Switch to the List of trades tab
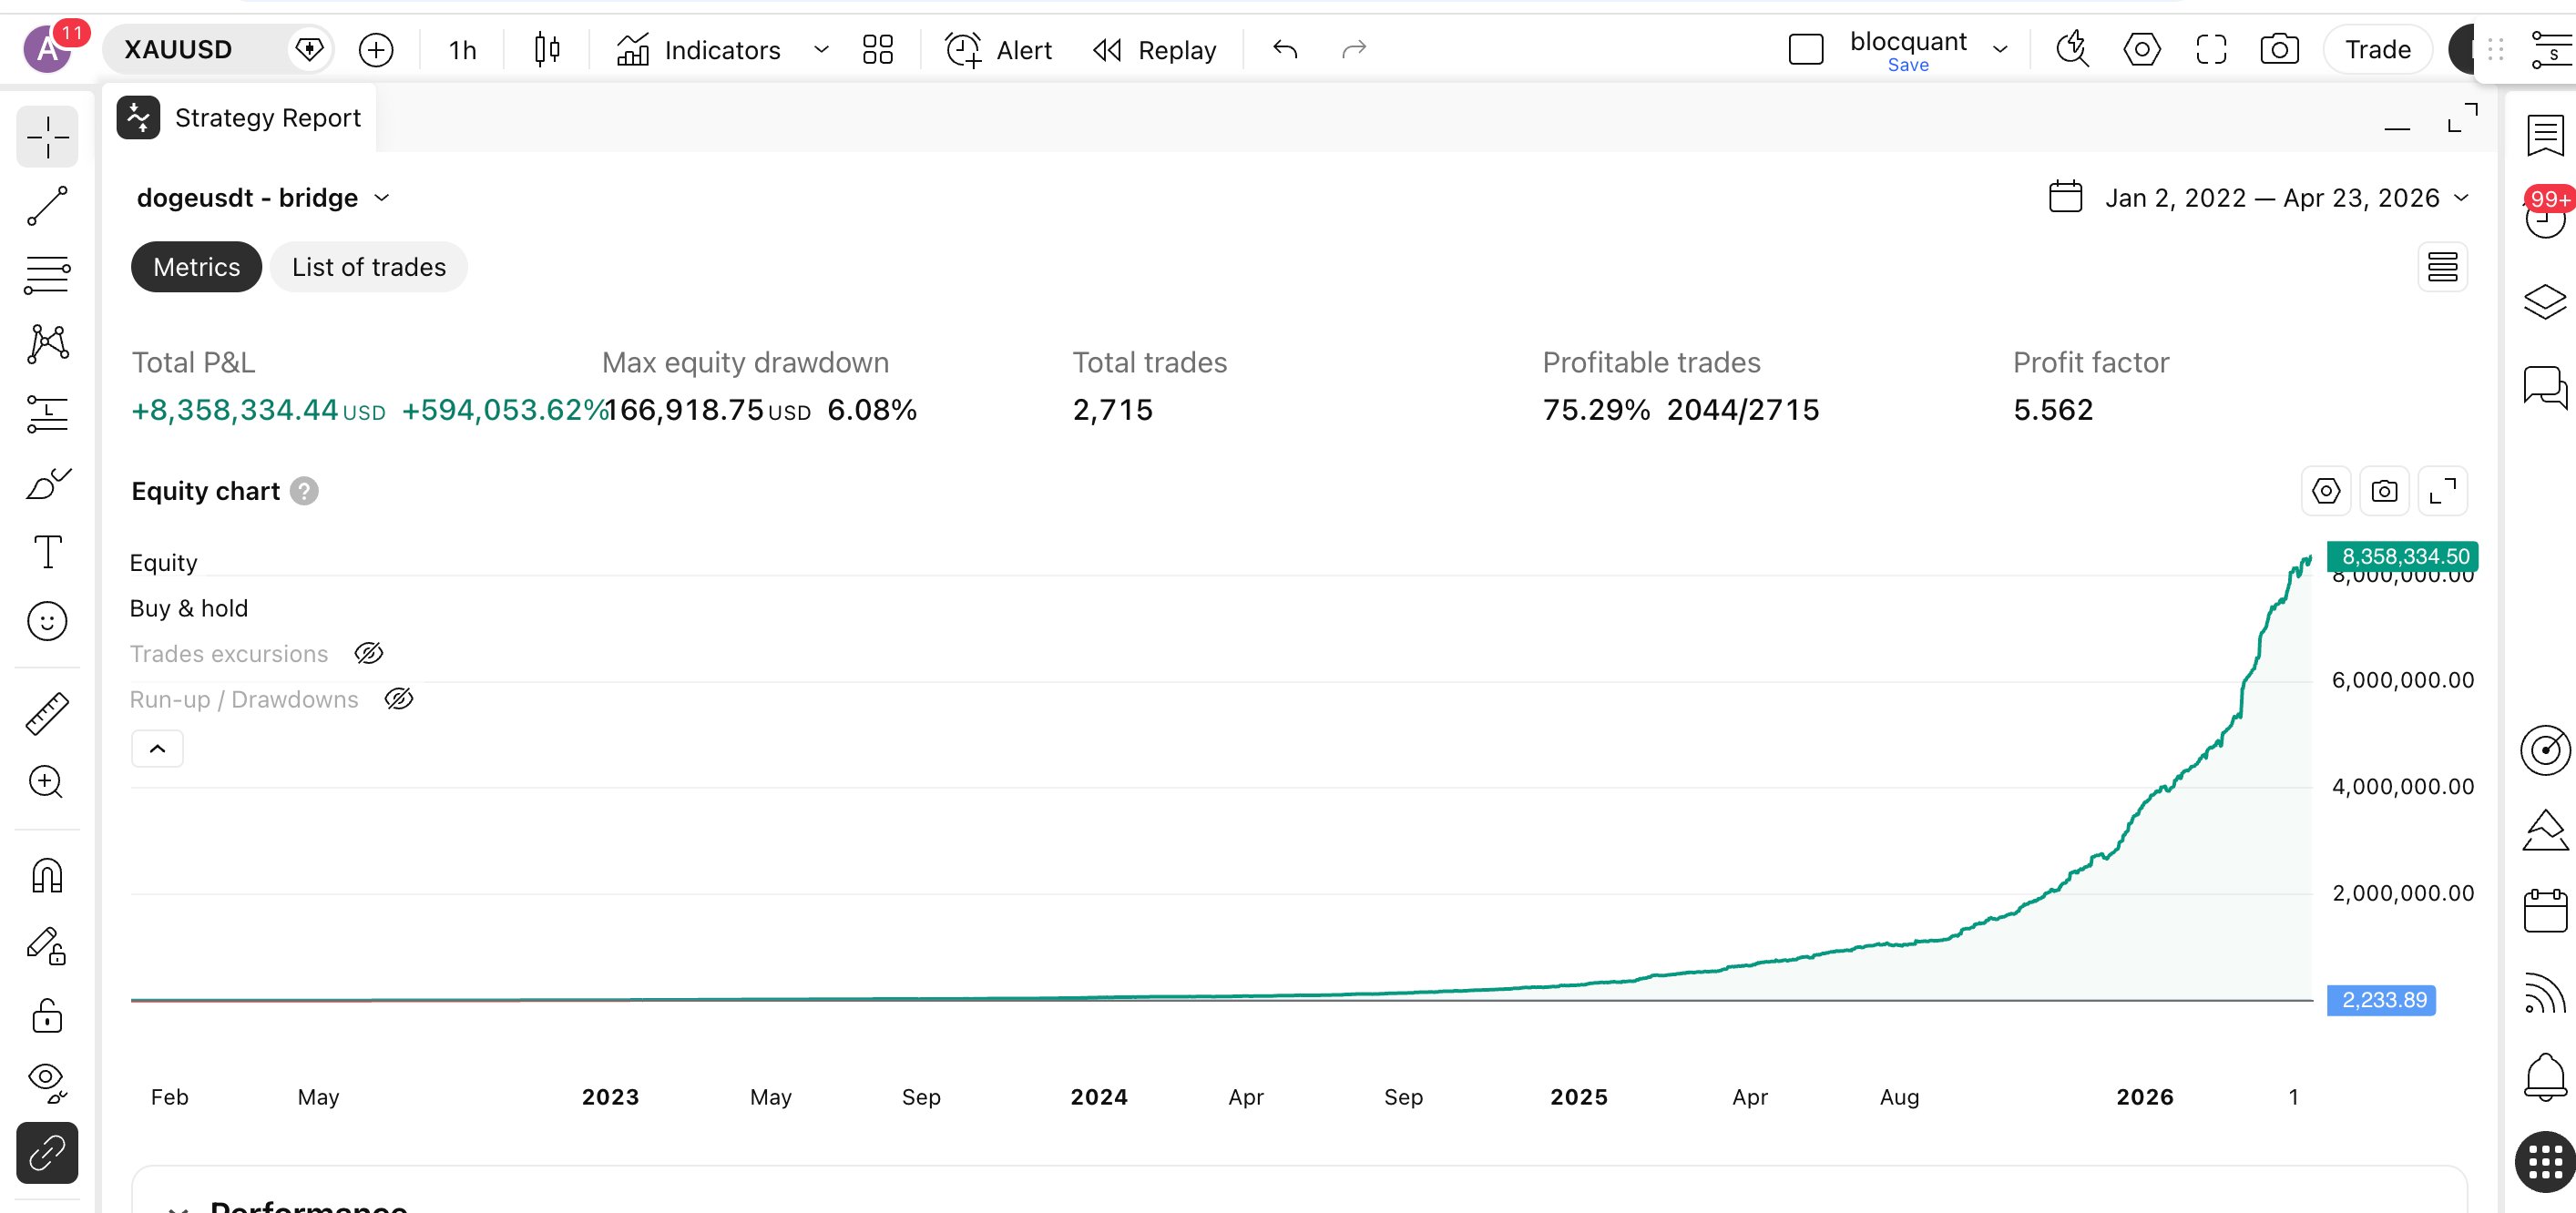The width and height of the screenshot is (2576, 1213). coord(368,267)
